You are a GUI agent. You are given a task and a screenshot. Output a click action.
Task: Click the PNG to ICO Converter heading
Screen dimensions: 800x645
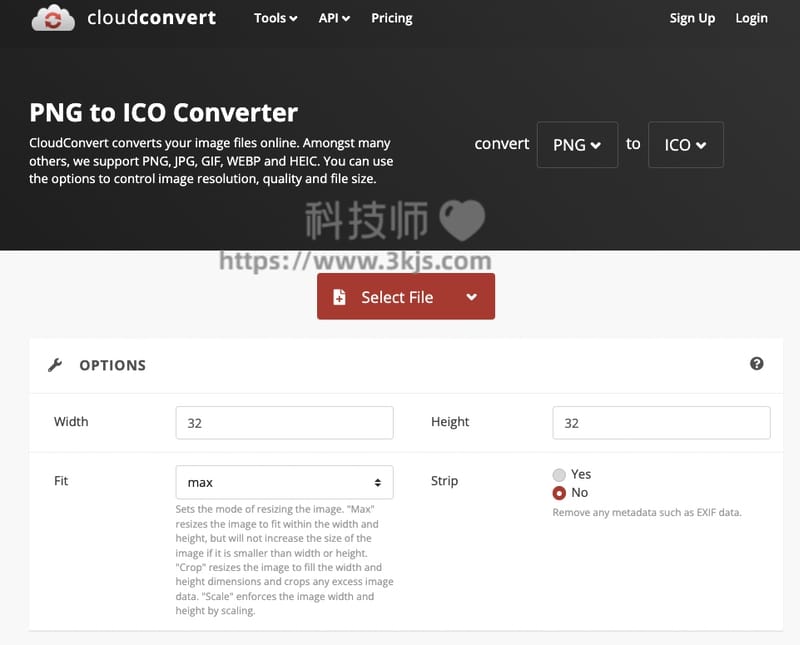(163, 113)
